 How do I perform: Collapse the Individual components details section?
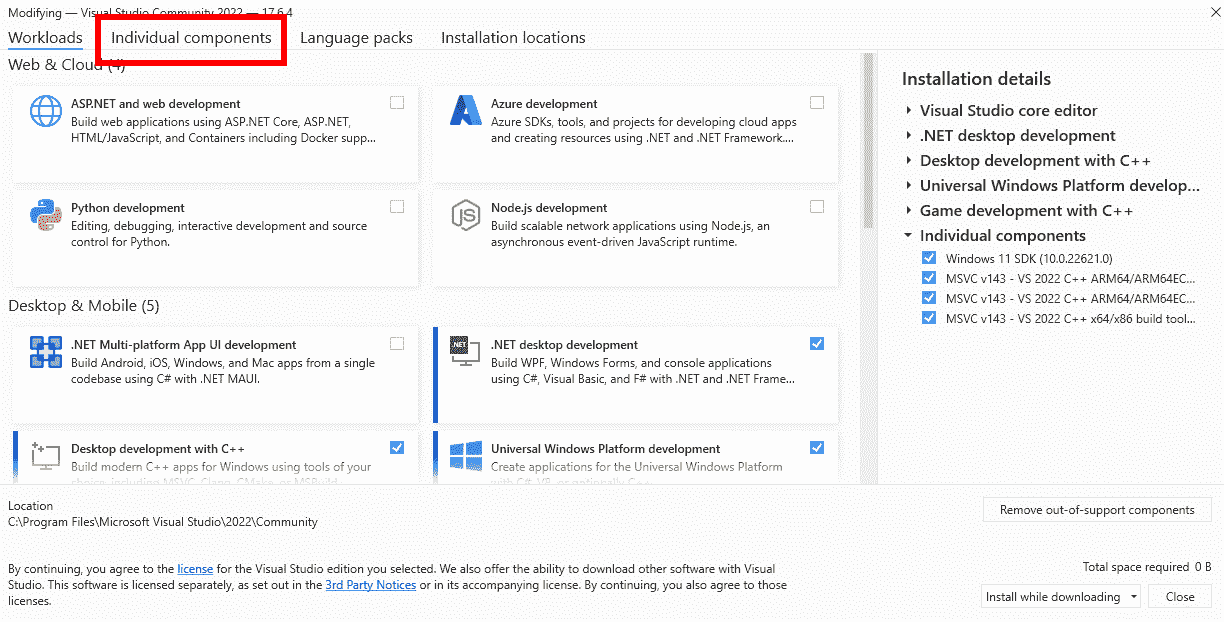909,236
